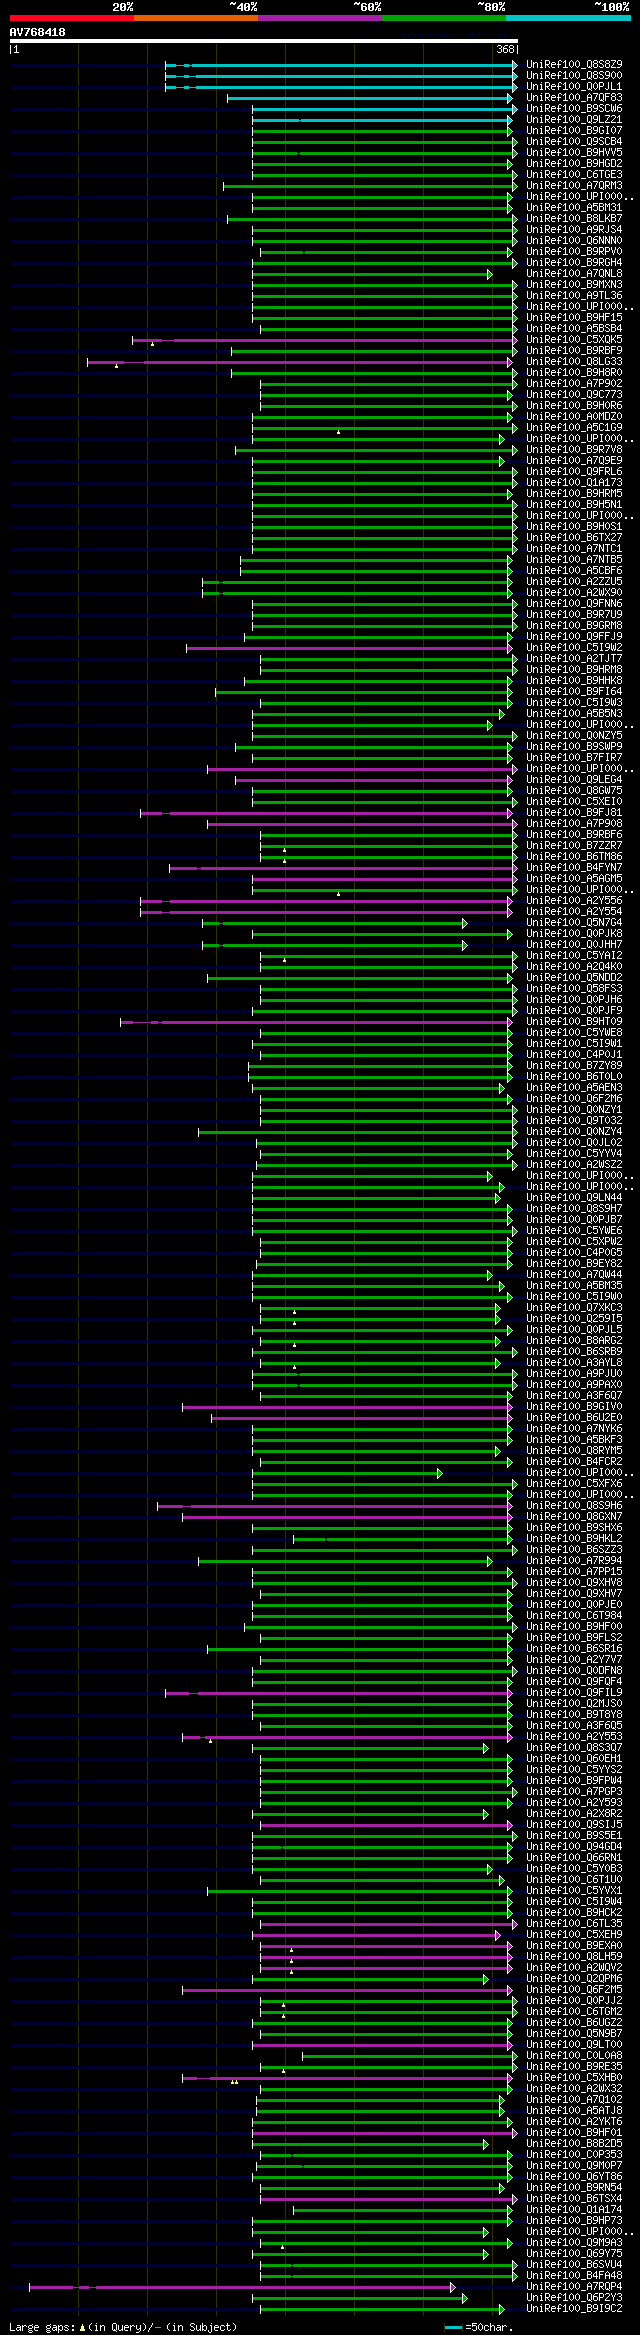Select the UniRef100_B9FJ81 label

click(574, 812)
